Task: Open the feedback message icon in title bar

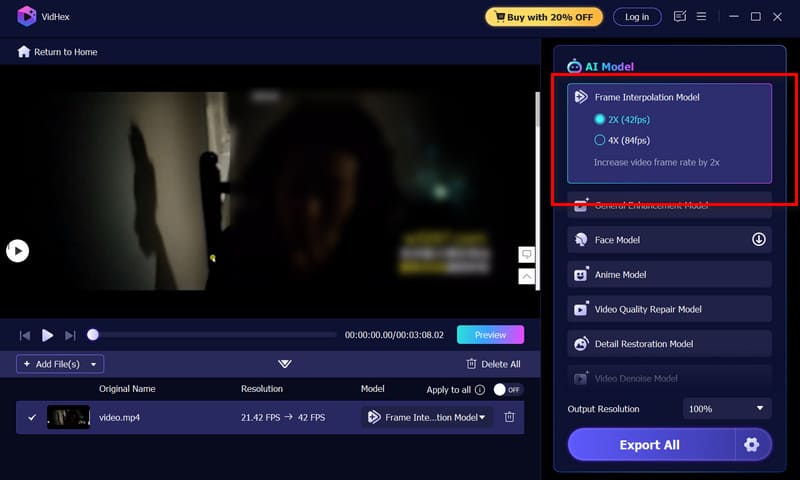Action: click(680, 17)
